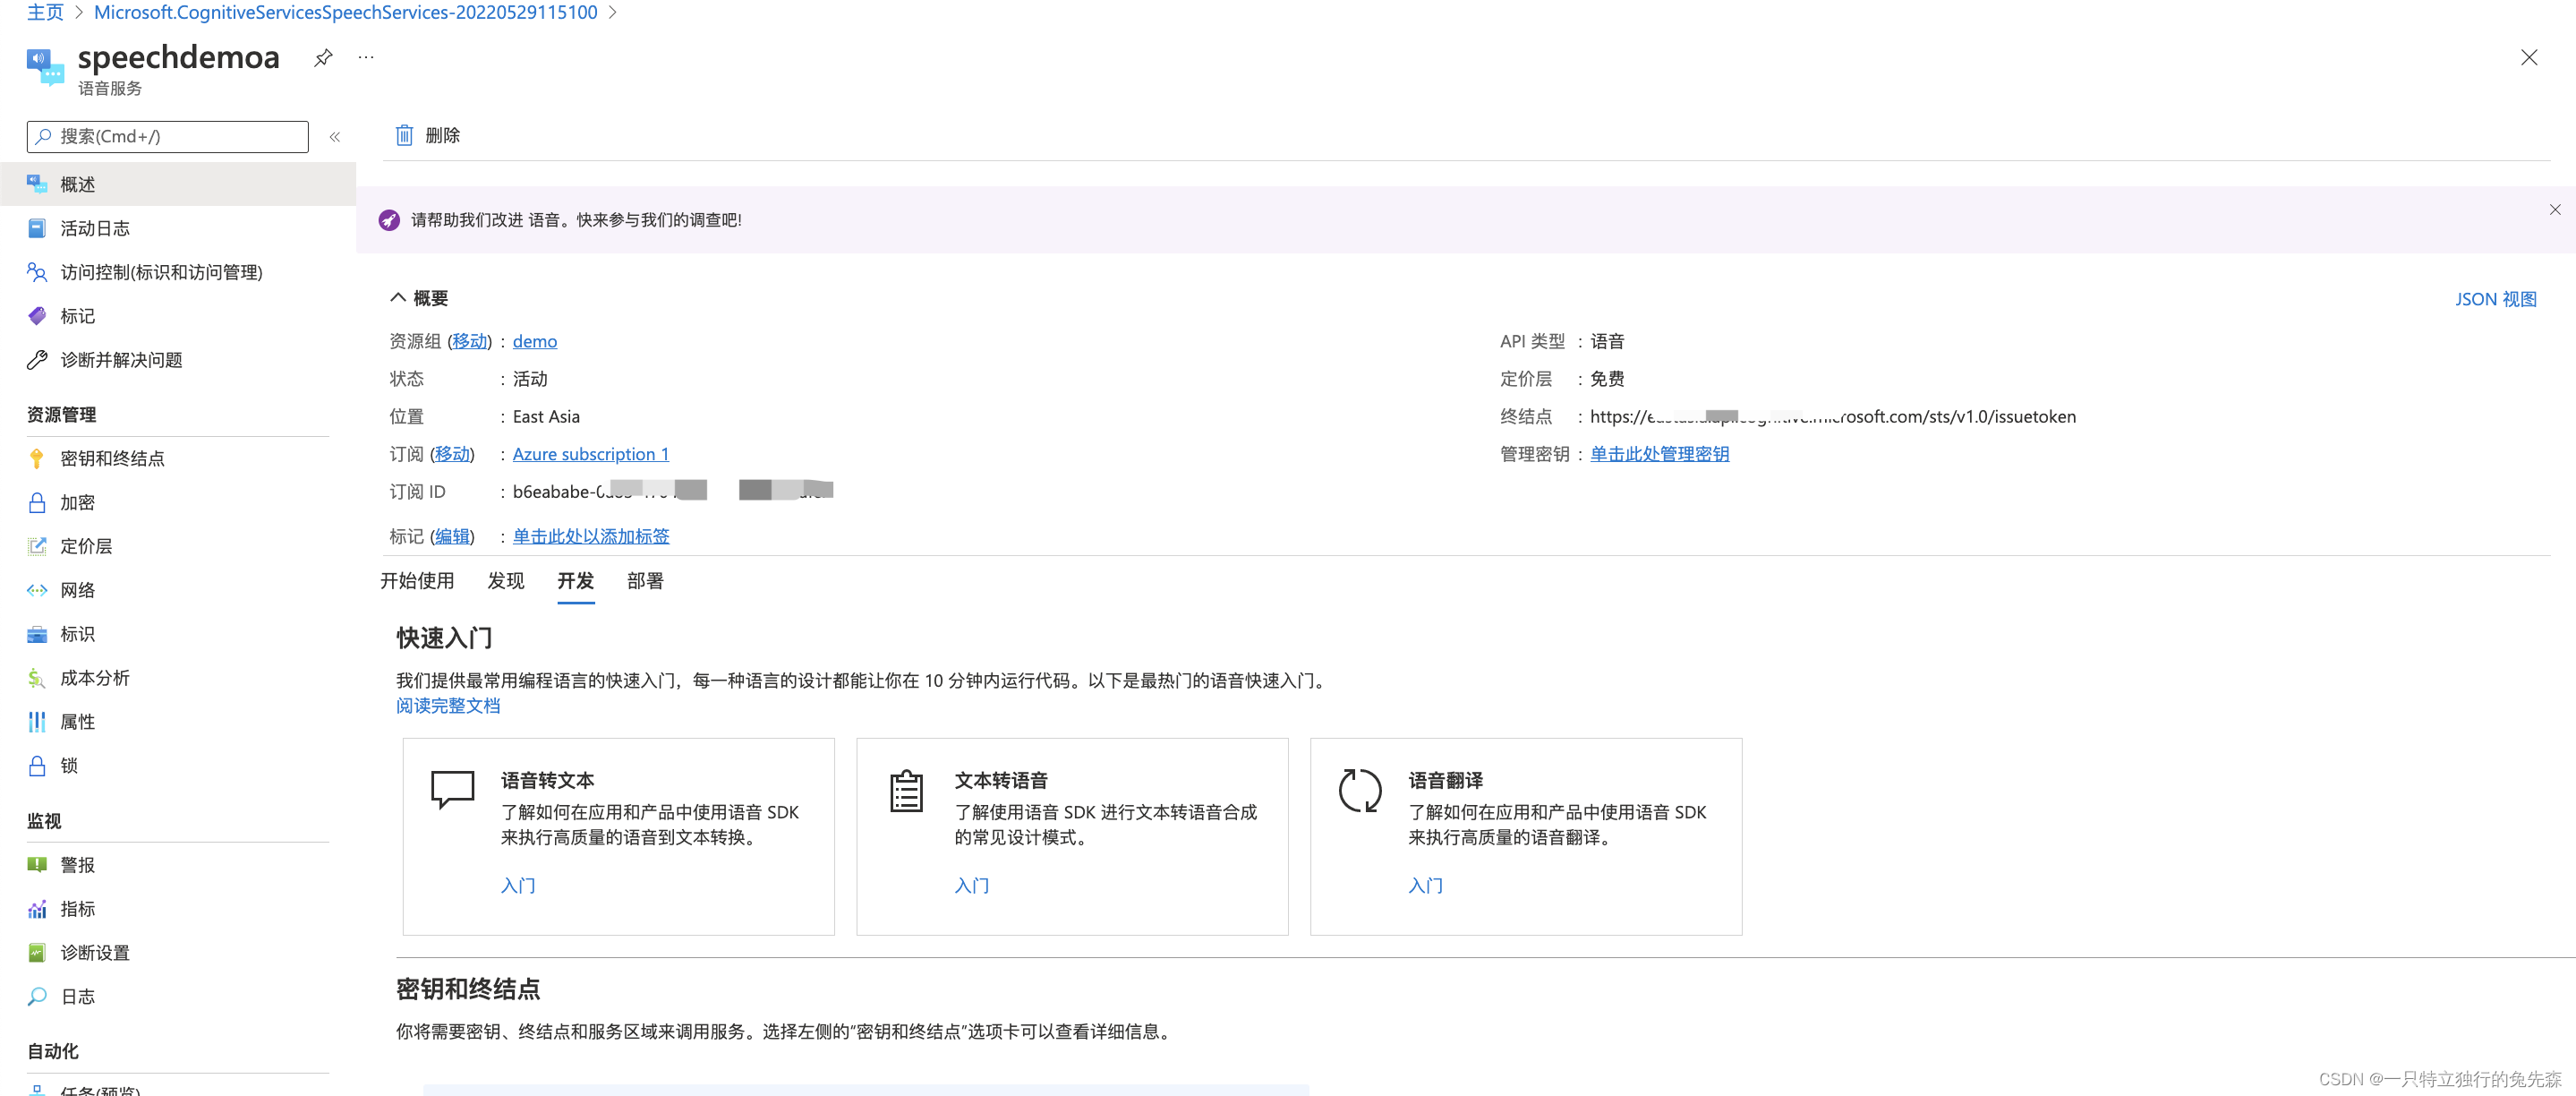Image resolution: width=2576 pixels, height=1096 pixels.
Task: Open the 警报 alerts sidebar item
Action: (x=77, y=865)
